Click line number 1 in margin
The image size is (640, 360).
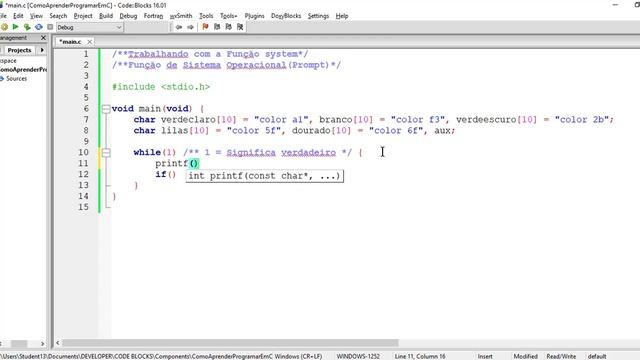click(86, 54)
